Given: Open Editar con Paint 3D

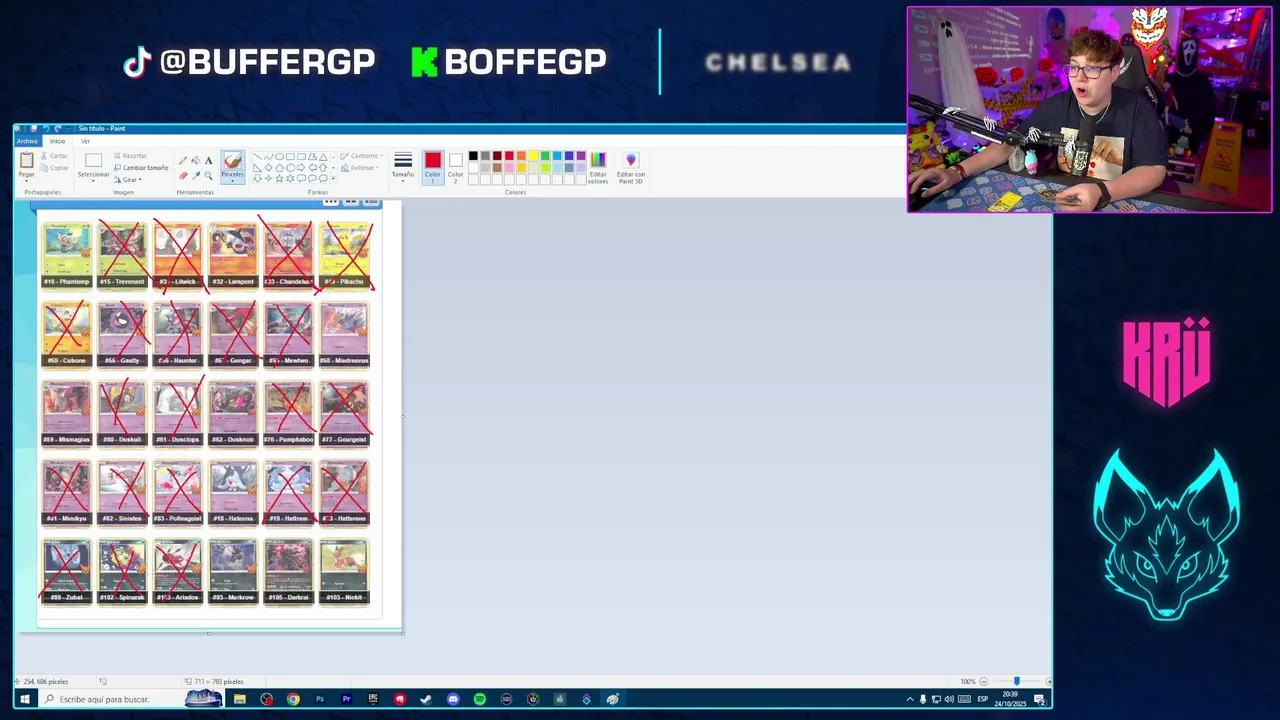Looking at the screenshot, I should 631,166.
